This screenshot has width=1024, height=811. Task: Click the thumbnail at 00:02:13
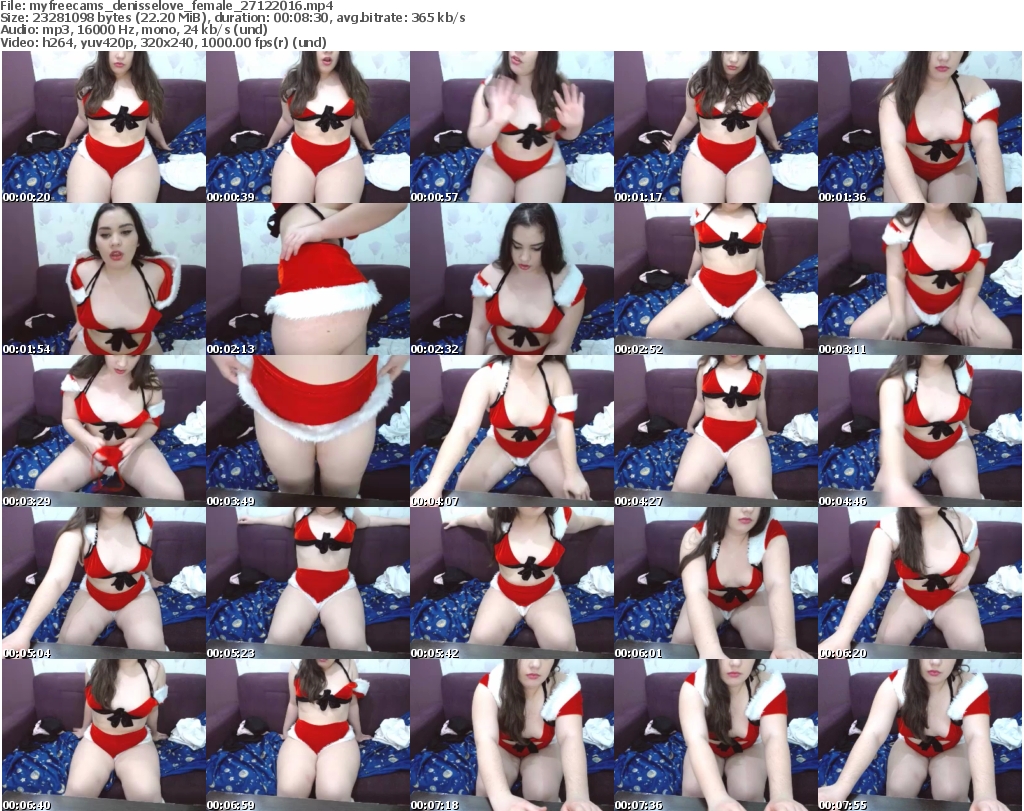(307, 279)
